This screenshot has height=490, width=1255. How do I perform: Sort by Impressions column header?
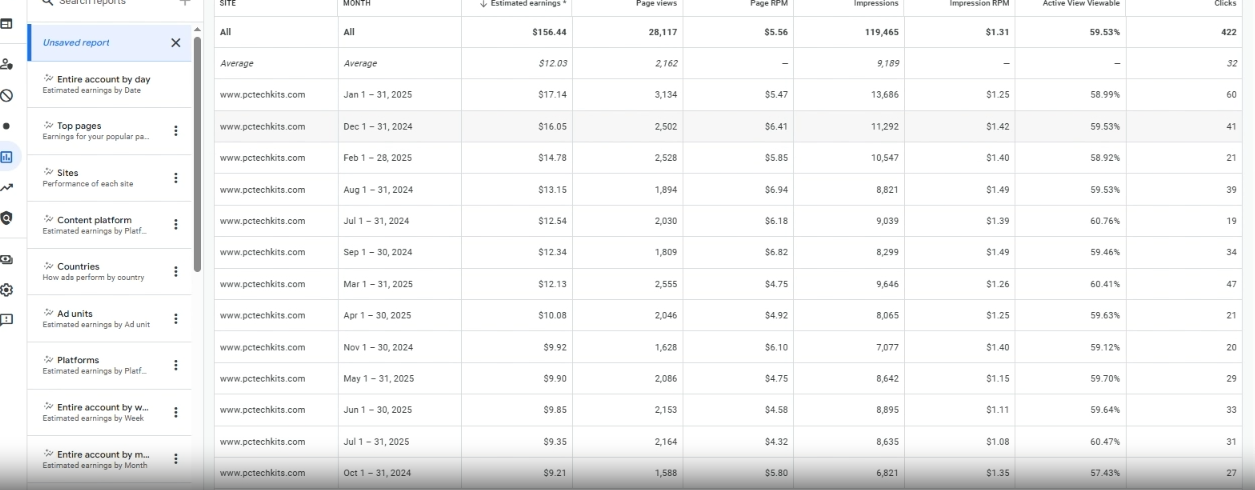point(877,4)
